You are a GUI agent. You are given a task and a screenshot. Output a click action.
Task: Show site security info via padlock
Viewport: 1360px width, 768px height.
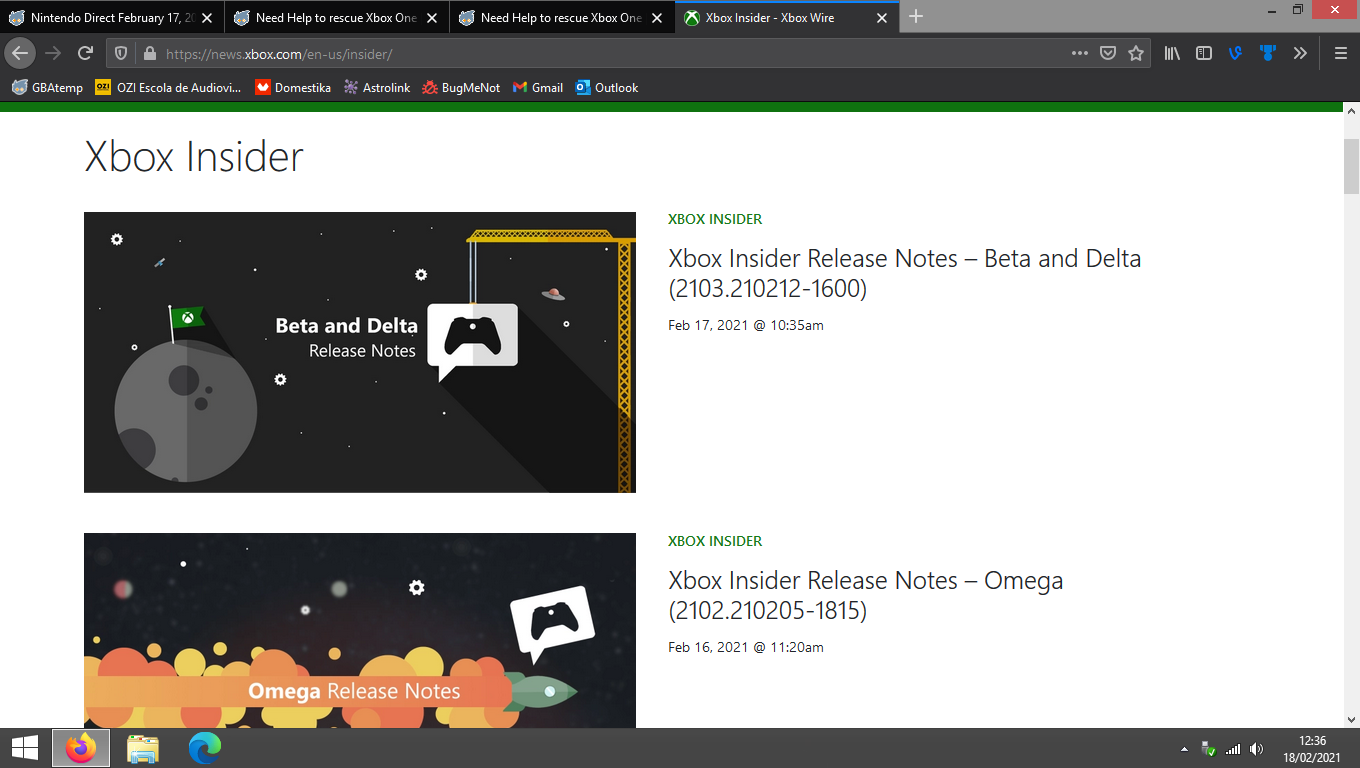[150, 54]
